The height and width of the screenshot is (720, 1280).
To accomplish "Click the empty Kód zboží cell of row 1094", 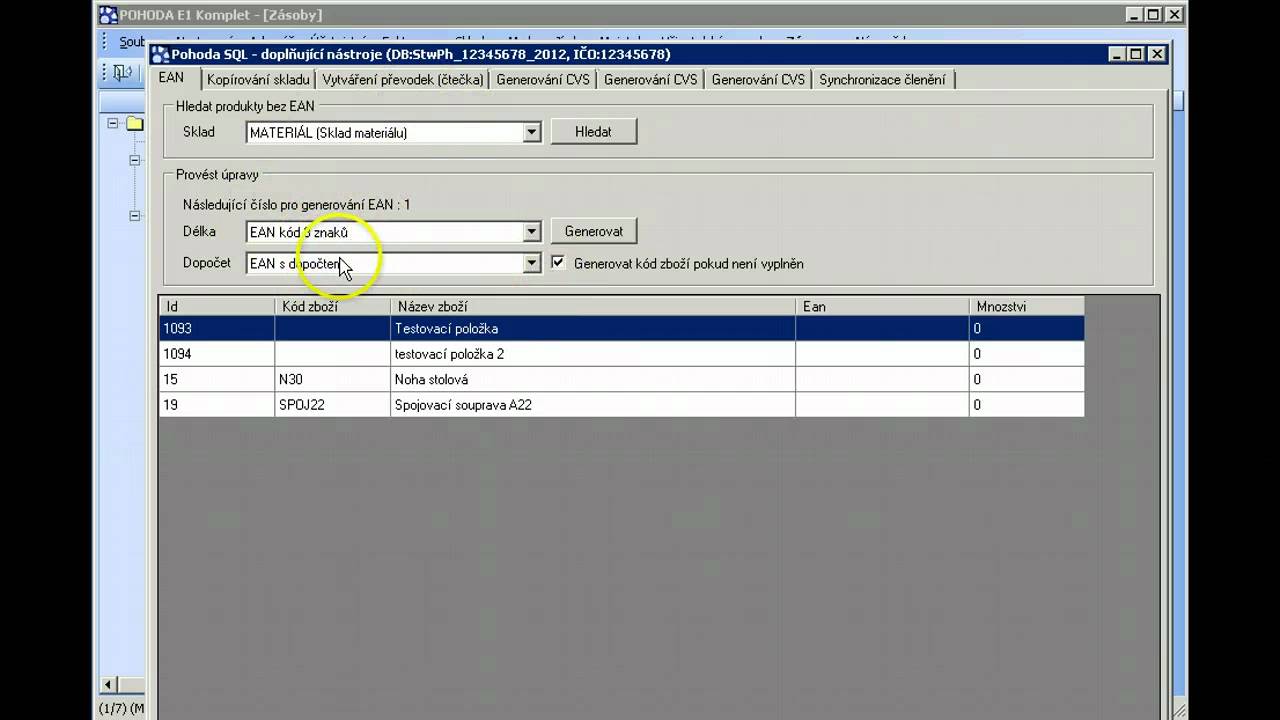I will pos(332,354).
